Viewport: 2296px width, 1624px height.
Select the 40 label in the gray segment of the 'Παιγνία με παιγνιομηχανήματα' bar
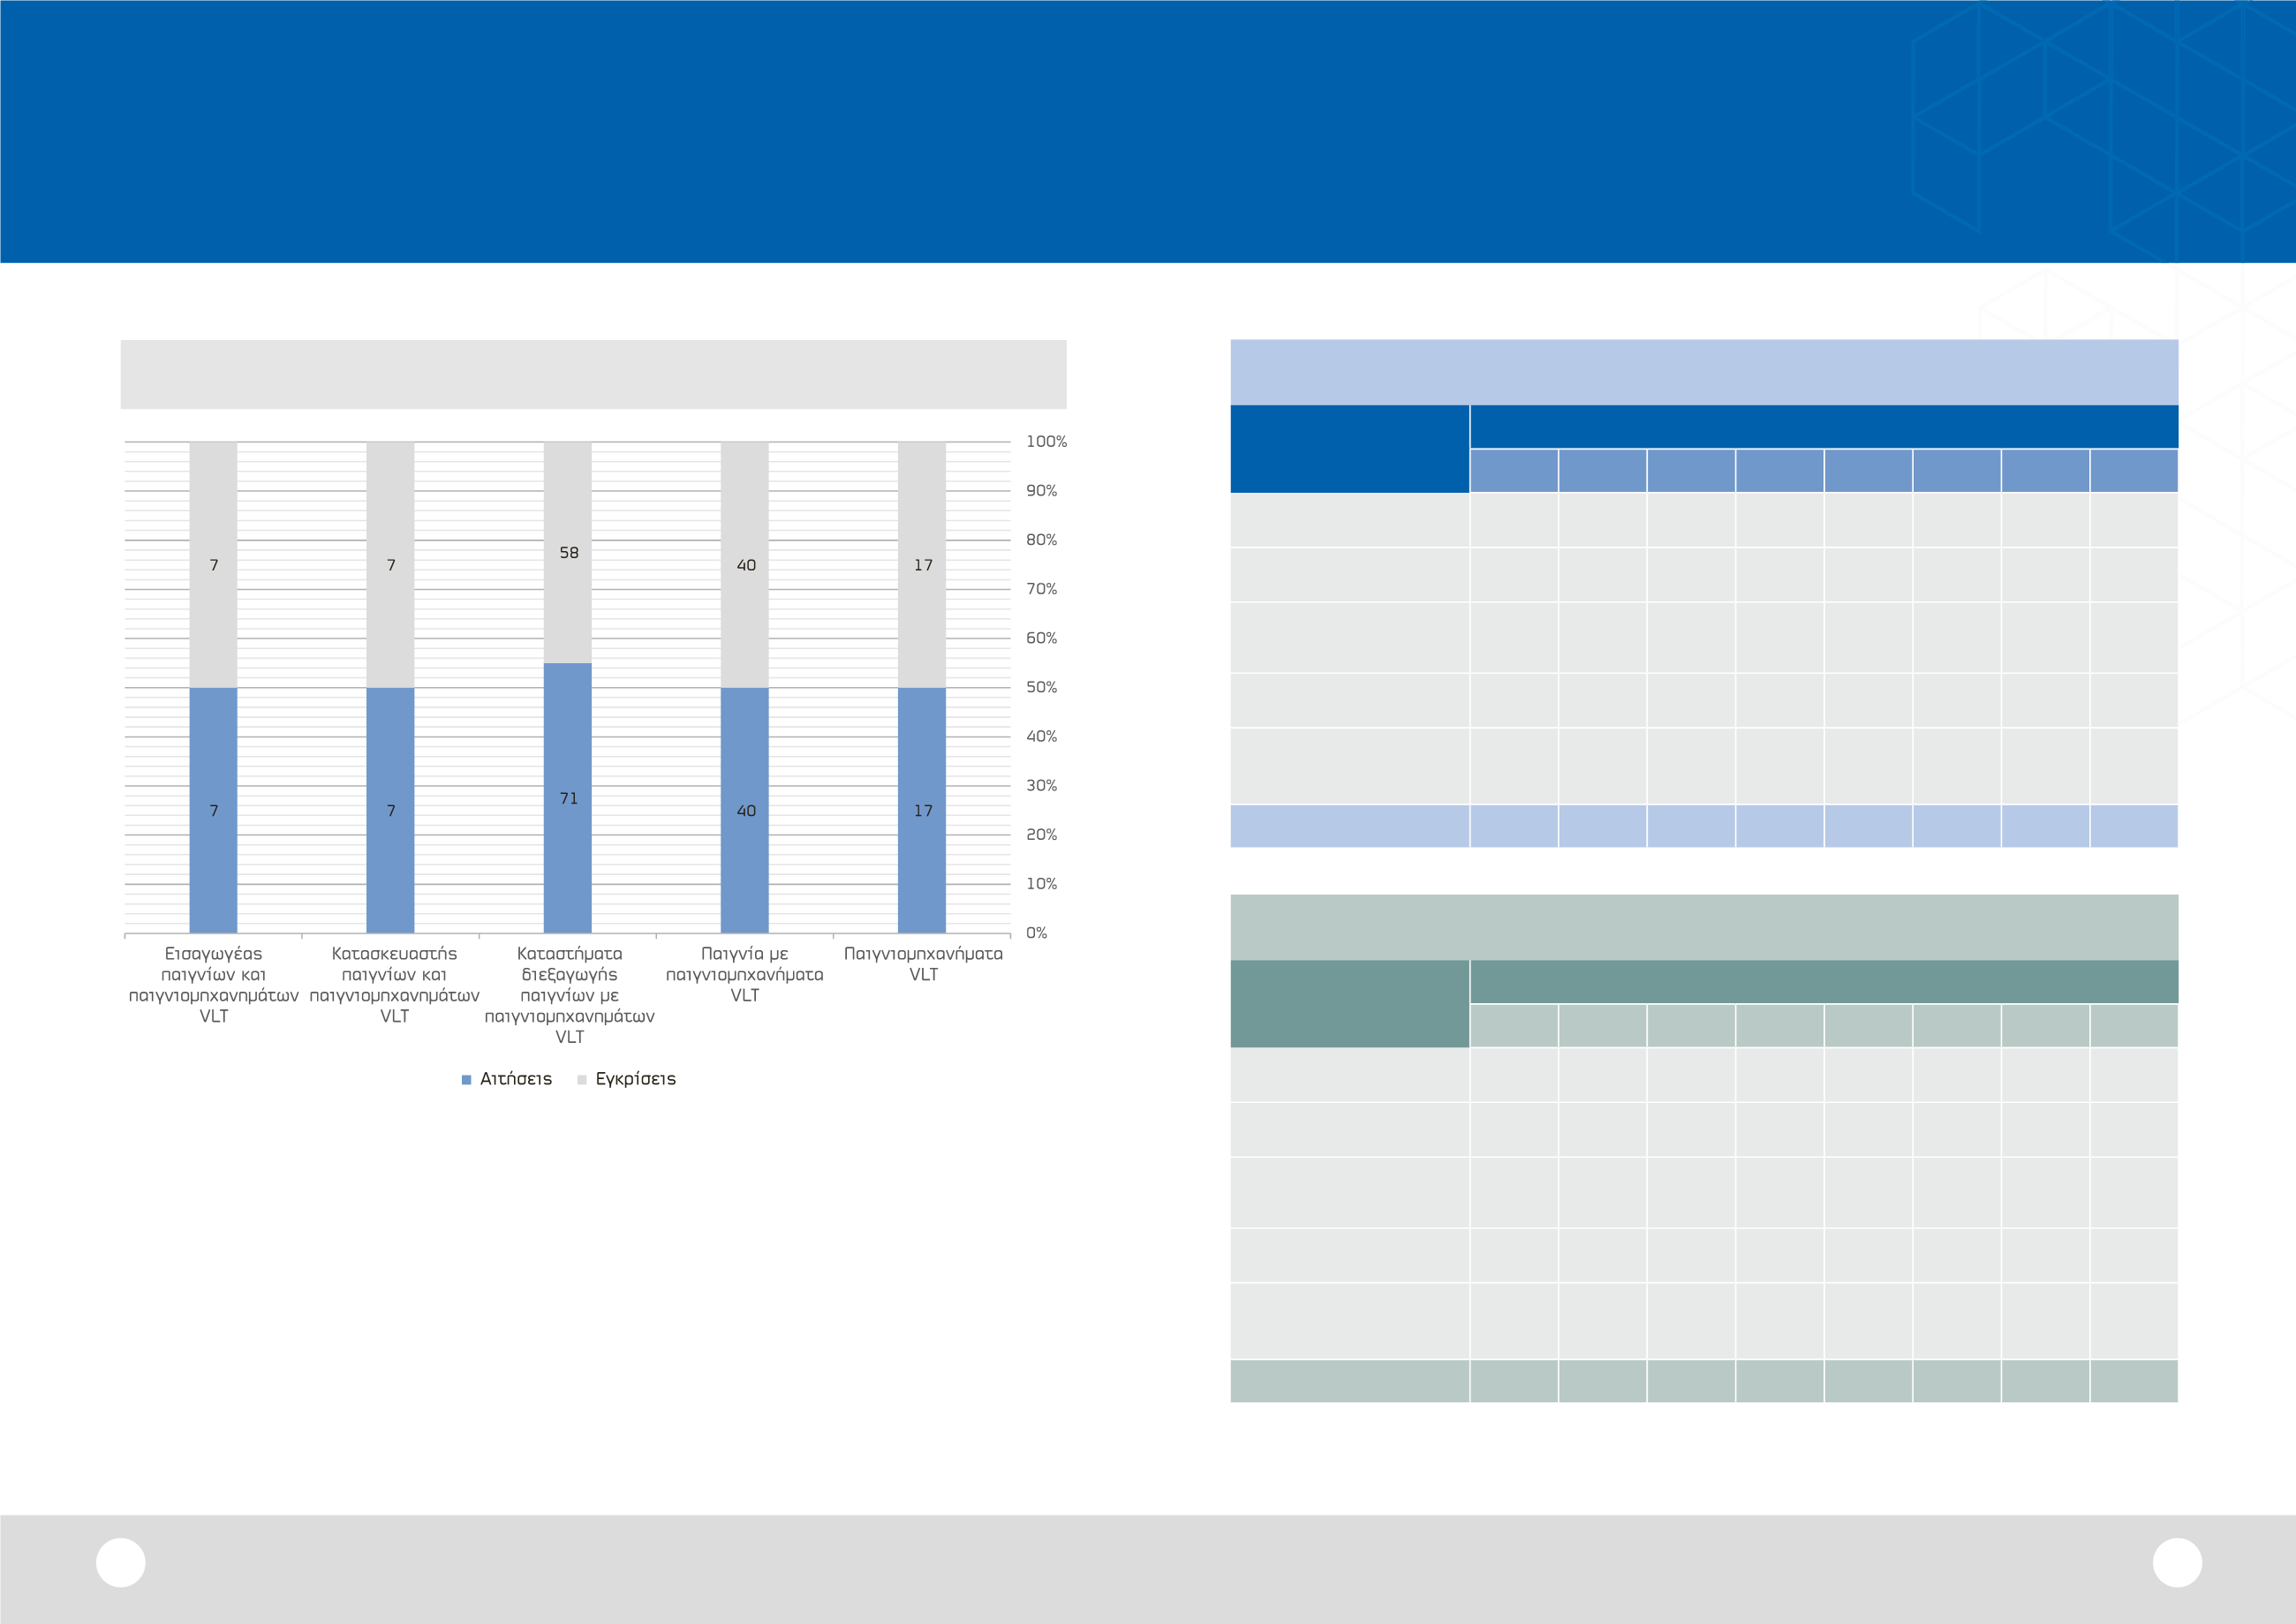[x=746, y=566]
